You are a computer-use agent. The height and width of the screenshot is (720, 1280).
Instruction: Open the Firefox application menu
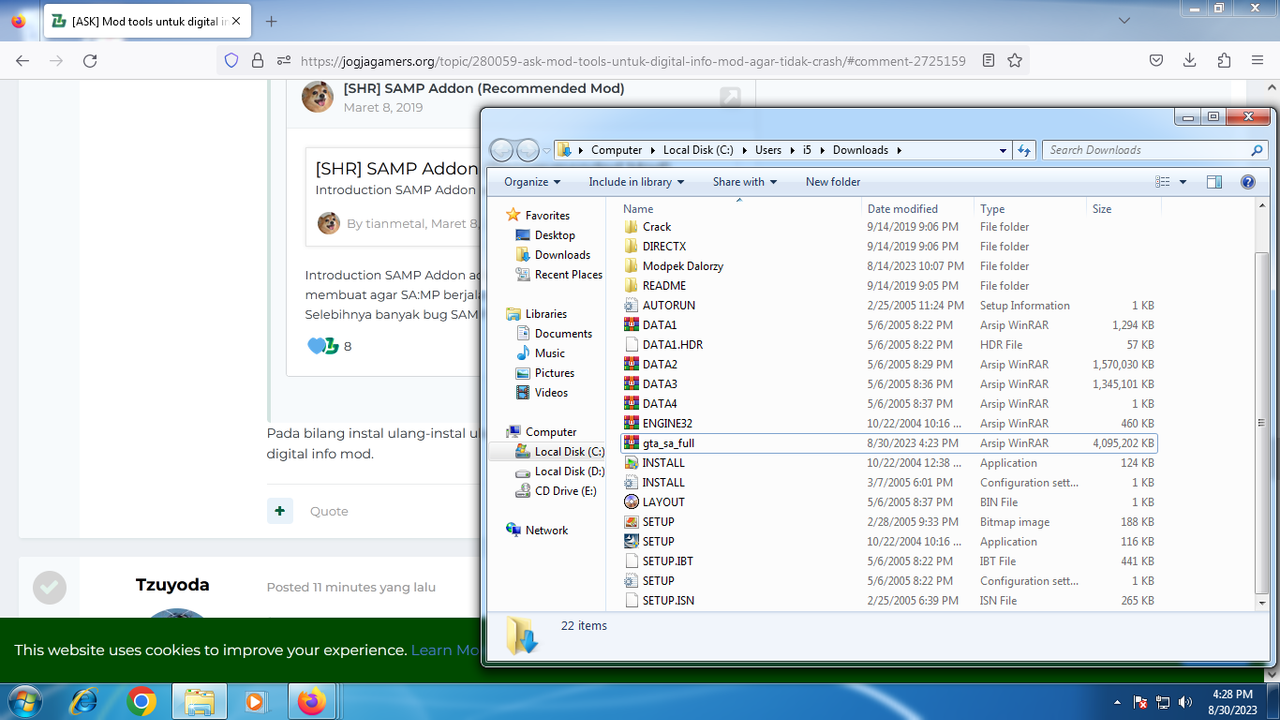[x=1258, y=60]
